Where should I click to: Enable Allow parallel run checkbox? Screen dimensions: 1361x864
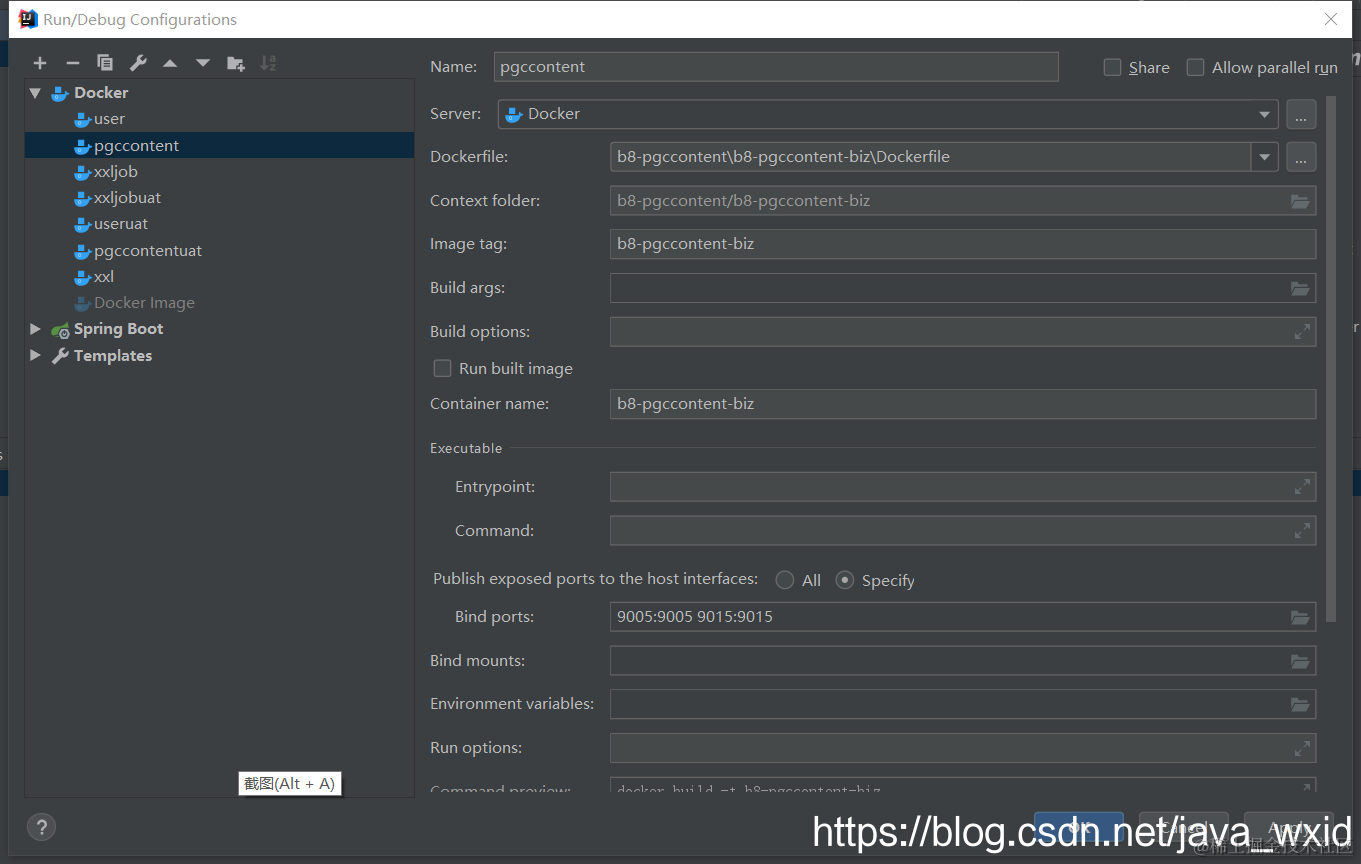point(1195,67)
